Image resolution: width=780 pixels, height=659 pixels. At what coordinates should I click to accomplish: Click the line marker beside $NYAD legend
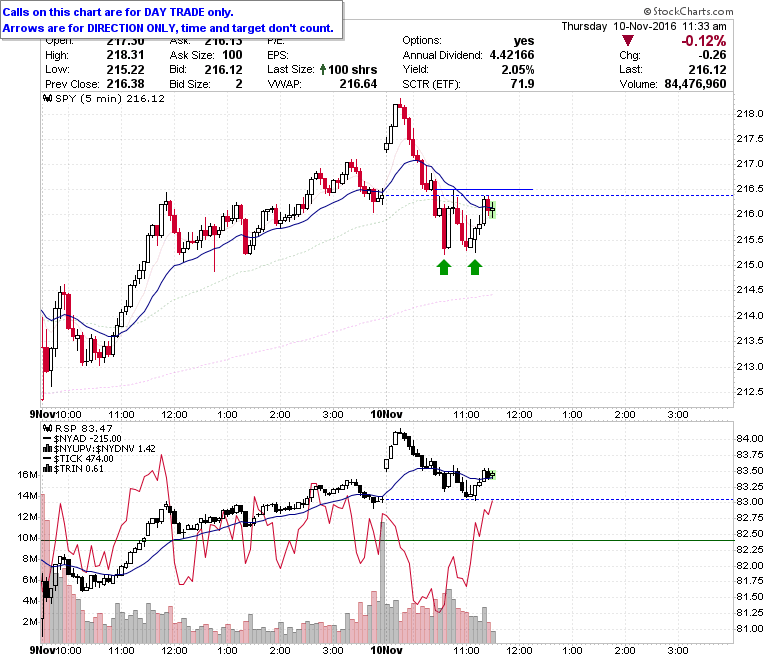tap(48, 439)
